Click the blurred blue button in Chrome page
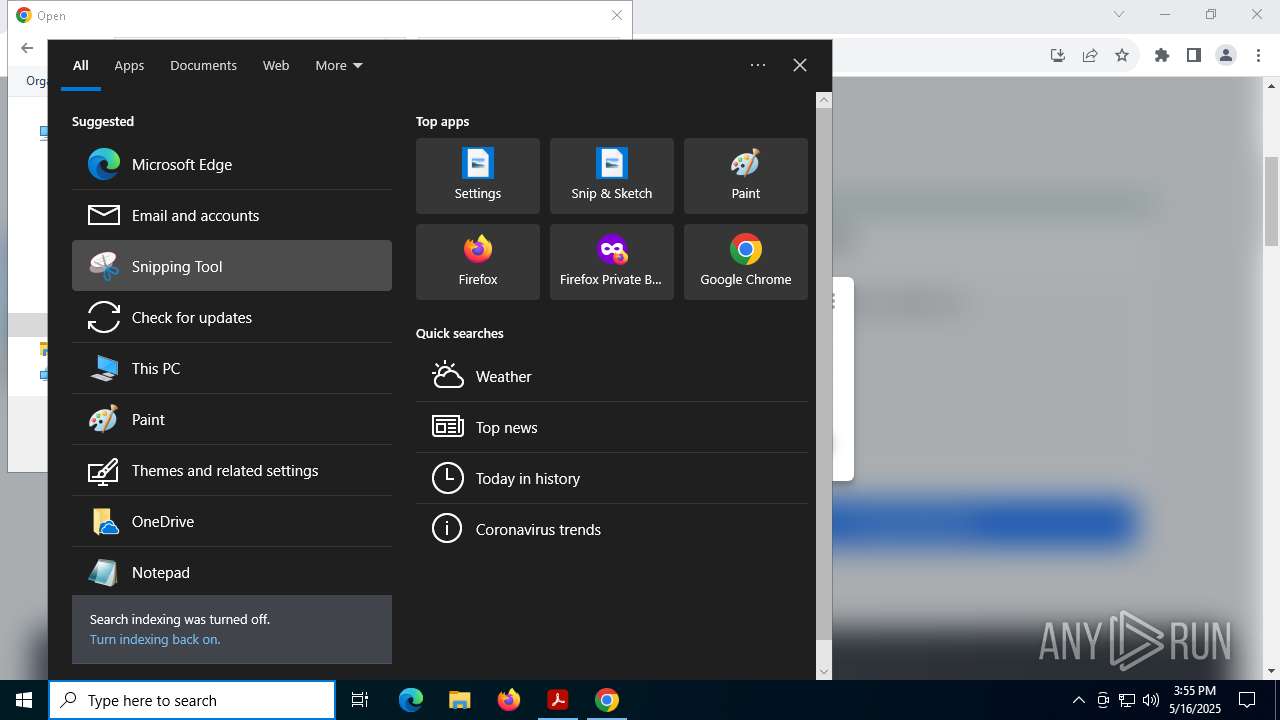This screenshot has height=720, width=1280. (x=986, y=522)
